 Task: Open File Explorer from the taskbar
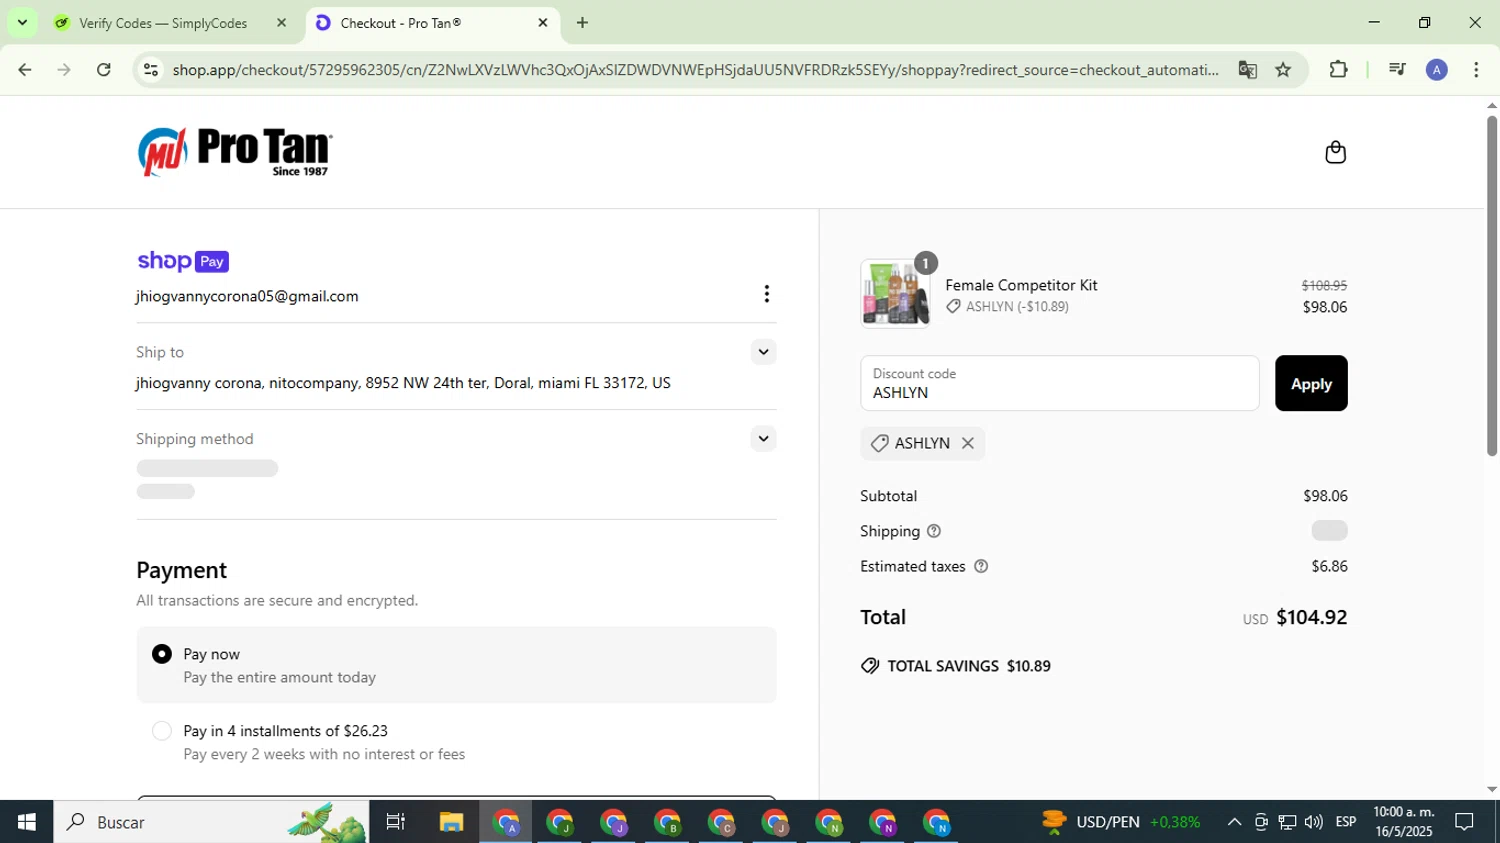point(451,822)
